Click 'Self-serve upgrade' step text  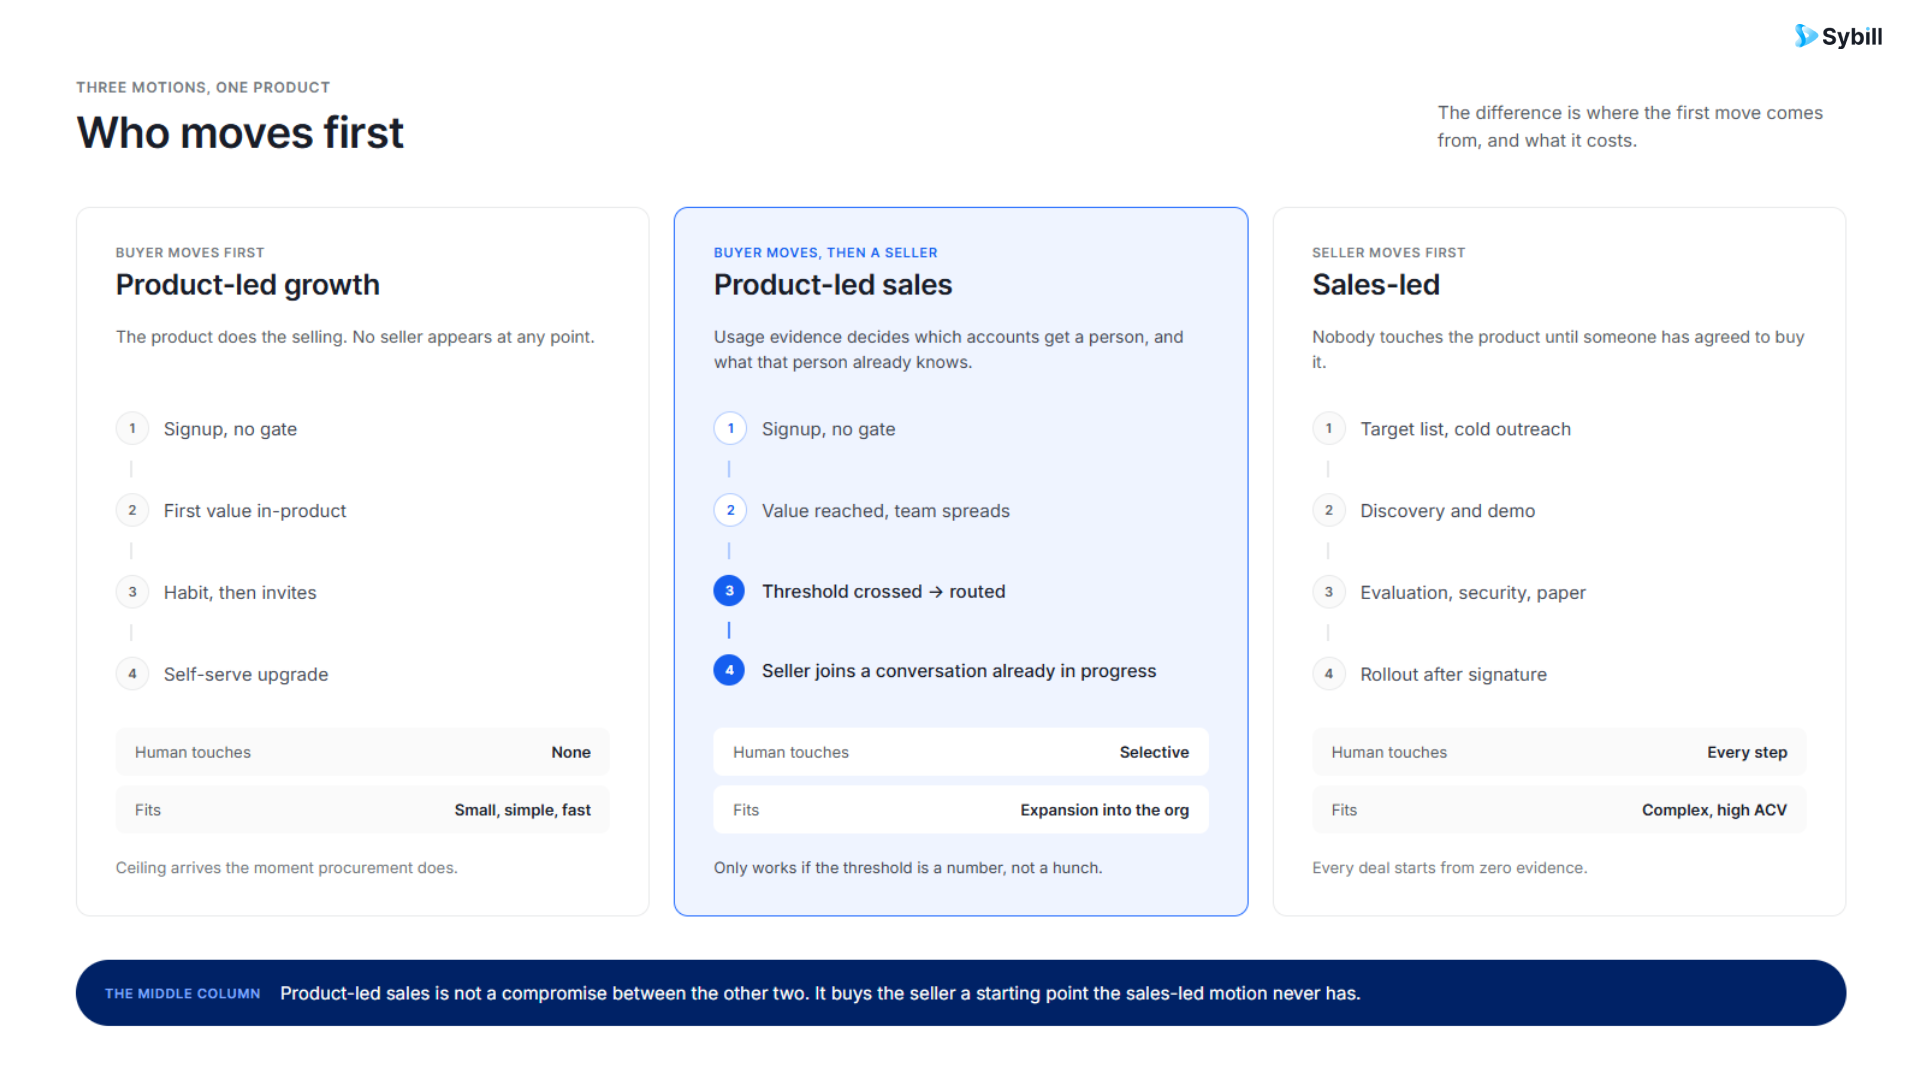246,675
